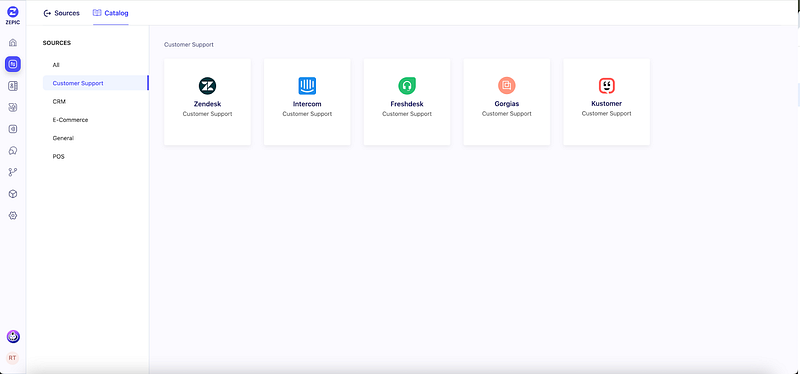Select the highlighted data sources sidebar icon
800x374 pixels.
click(x=13, y=64)
